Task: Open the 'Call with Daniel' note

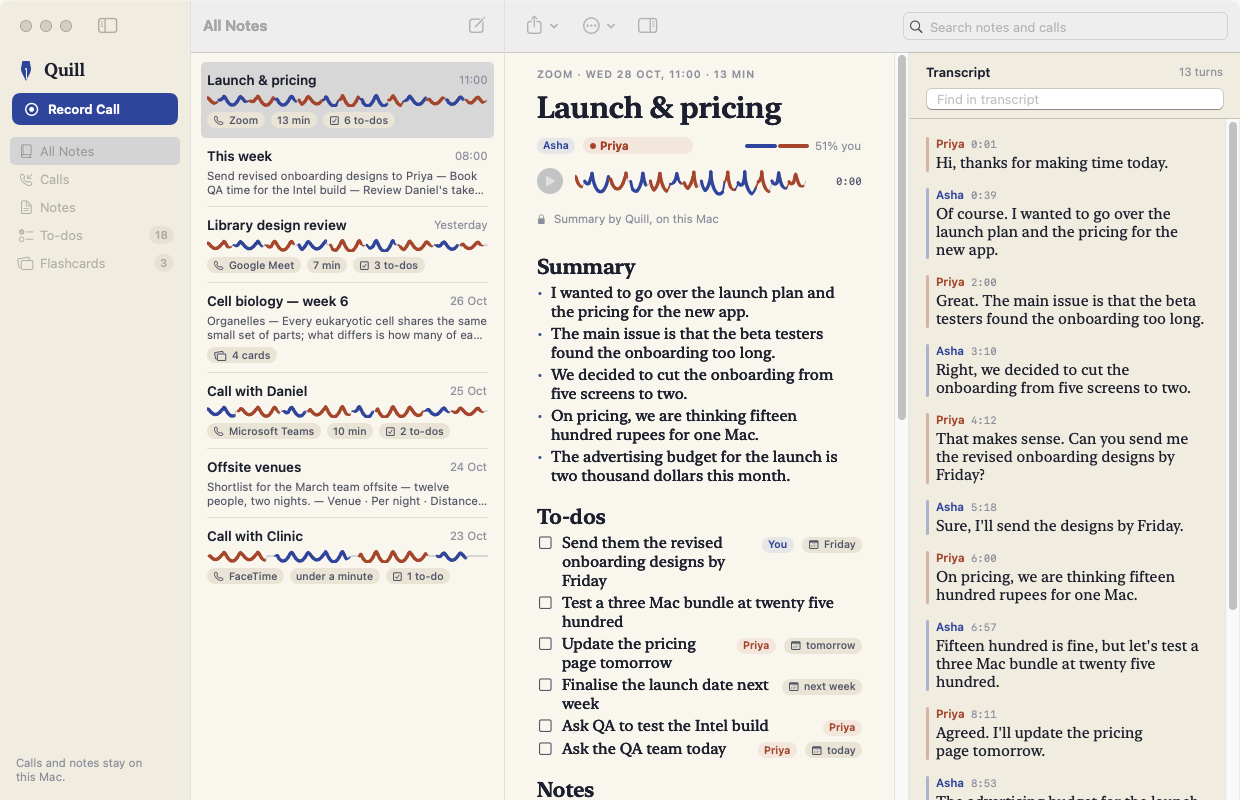Action: click(x=347, y=412)
